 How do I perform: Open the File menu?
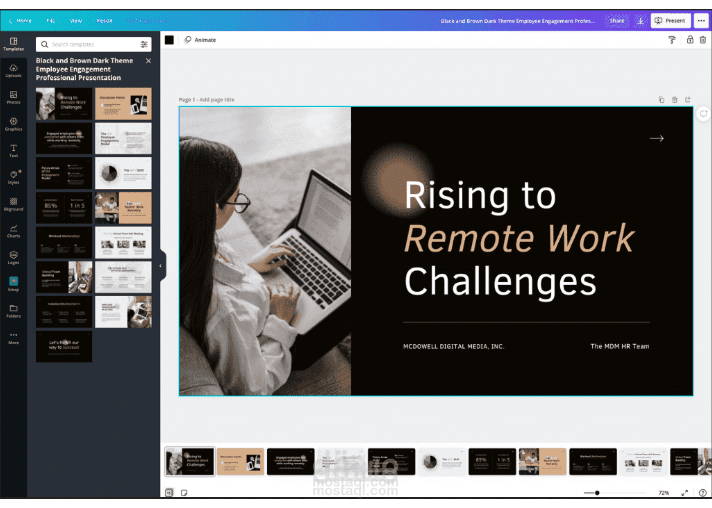pos(50,20)
